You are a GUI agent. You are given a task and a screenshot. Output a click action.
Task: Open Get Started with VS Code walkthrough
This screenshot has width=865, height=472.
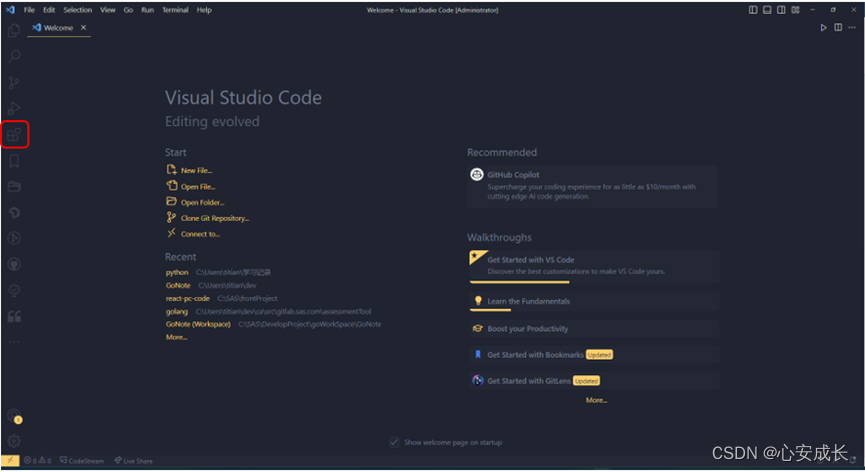click(x=594, y=266)
